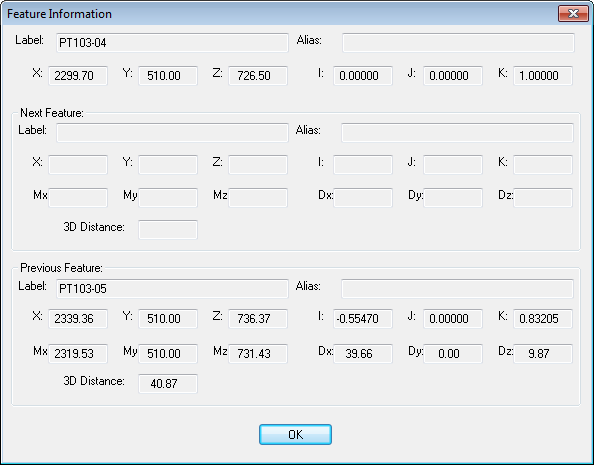594x465 pixels.
Task: Click the Previous Feature X field 2339.36
Action: 78,318
